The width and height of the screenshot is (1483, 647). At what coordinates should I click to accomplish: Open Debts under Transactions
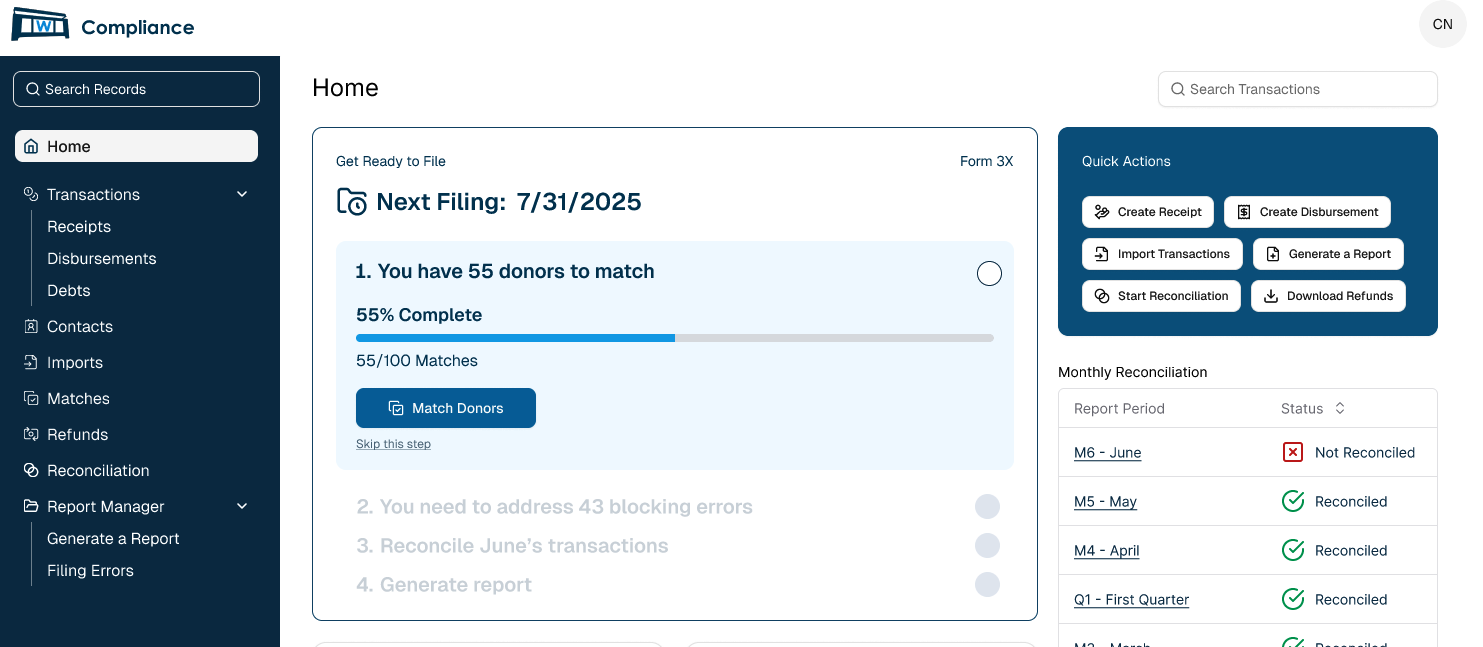coord(69,290)
